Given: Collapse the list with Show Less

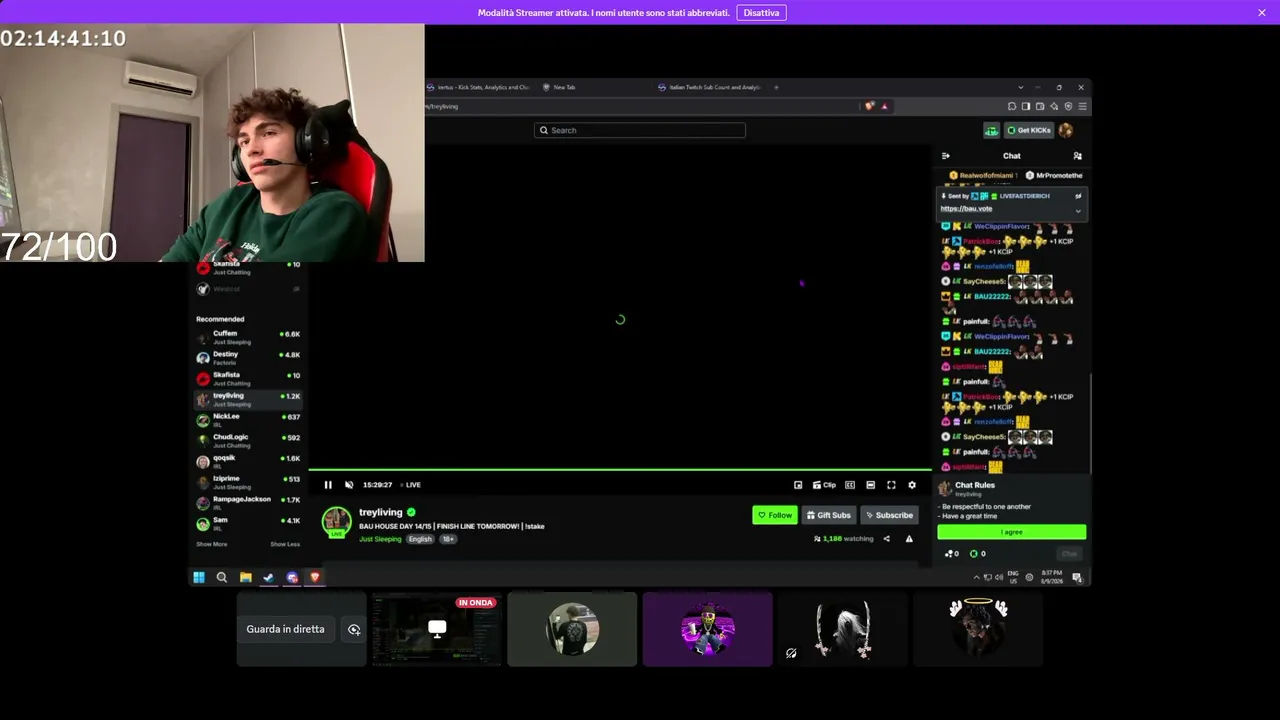Looking at the screenshot, I should tap(285, 544).
